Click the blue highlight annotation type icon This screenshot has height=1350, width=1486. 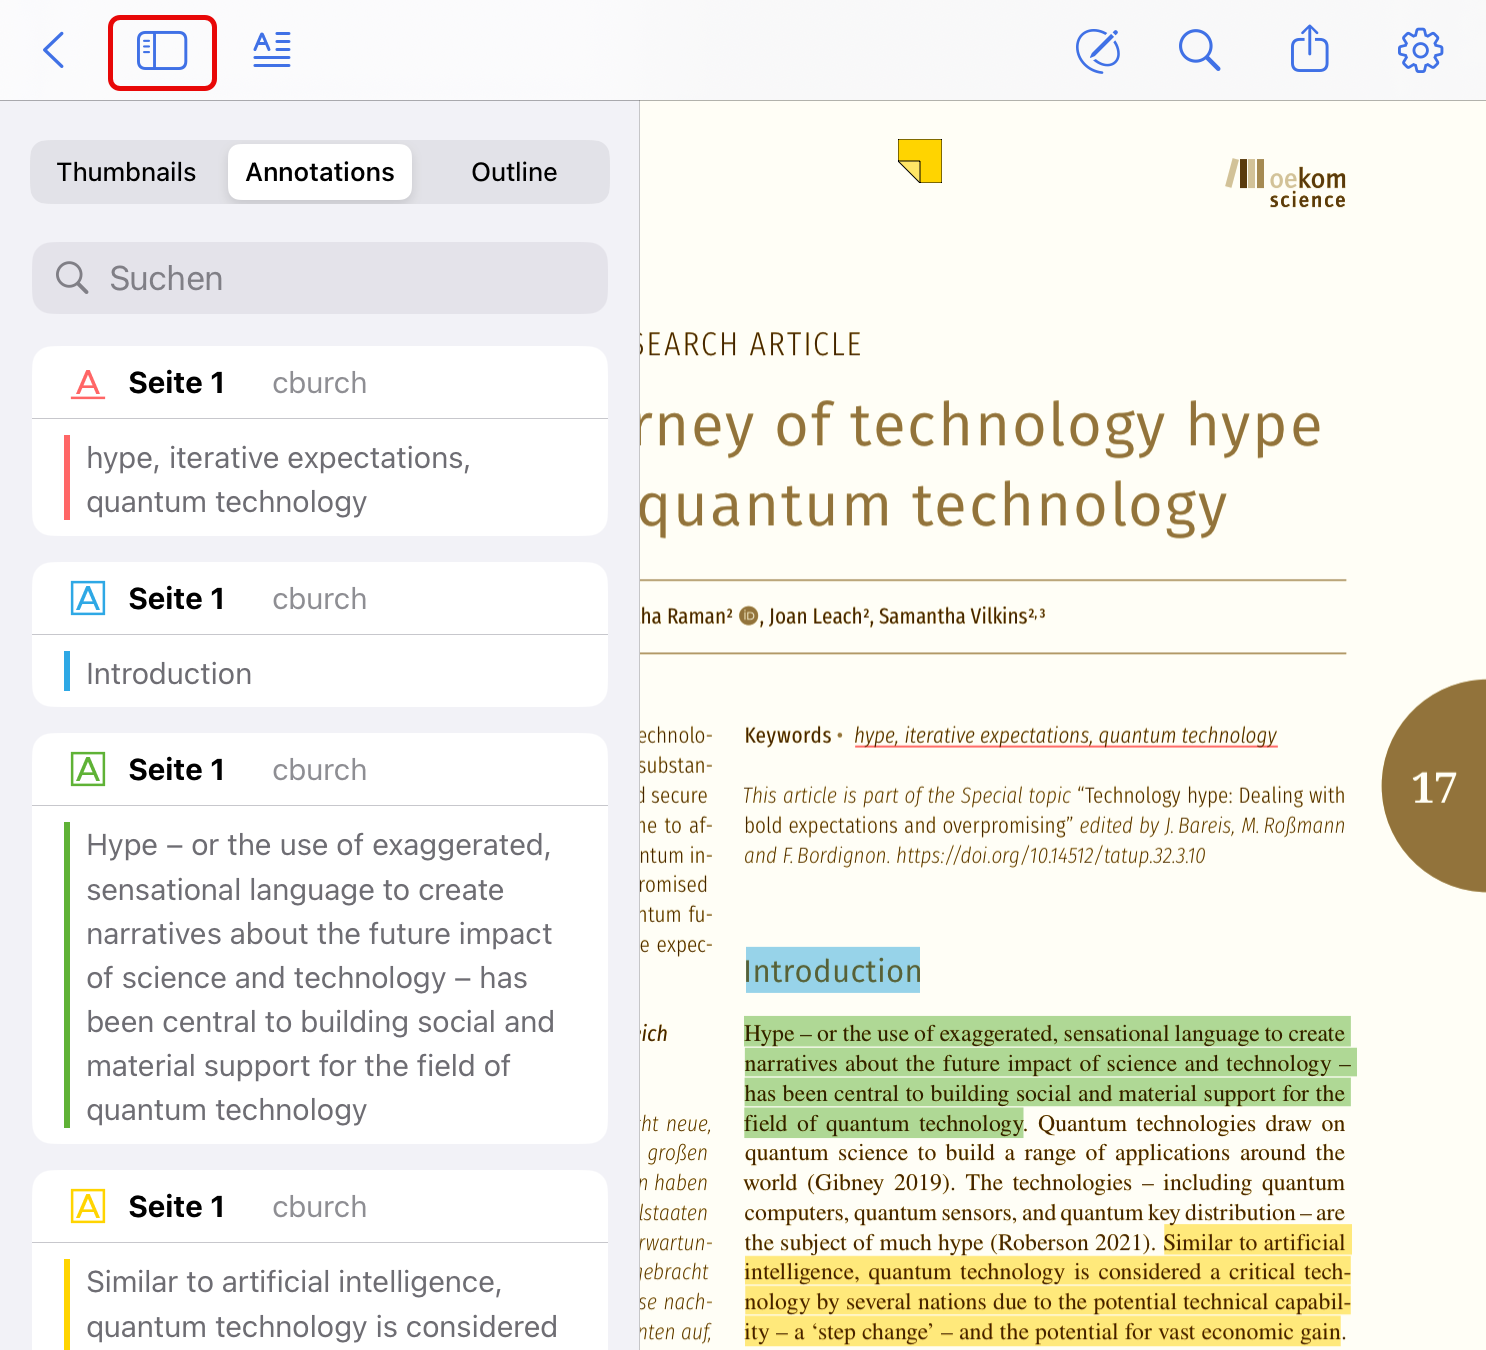[x=88, y=599]
